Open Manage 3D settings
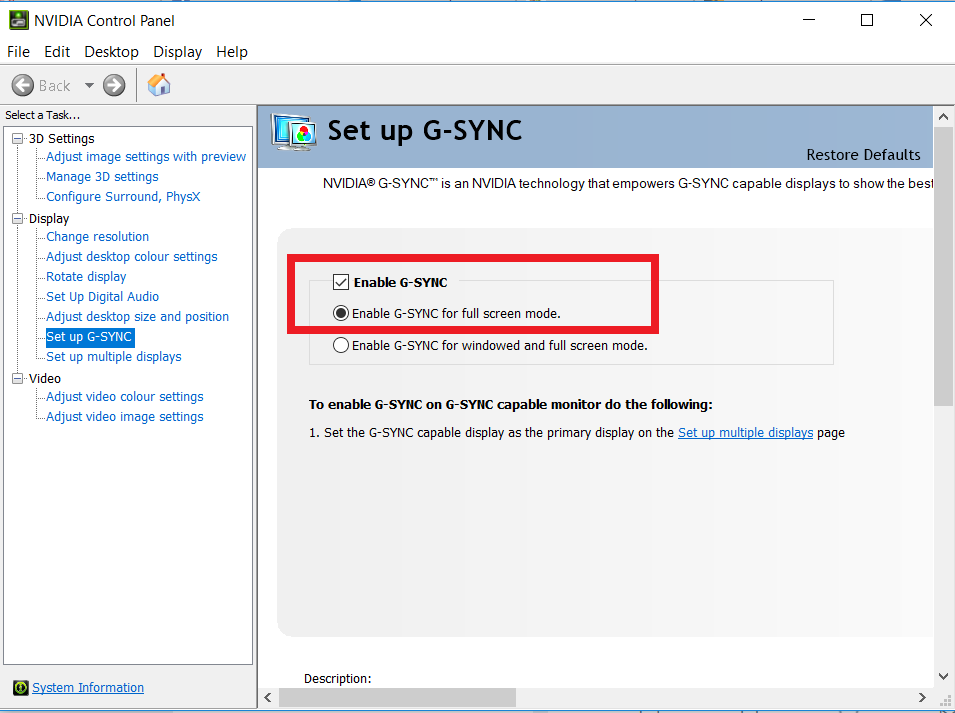This screenshot has width=955, height=713. (102, 177)
